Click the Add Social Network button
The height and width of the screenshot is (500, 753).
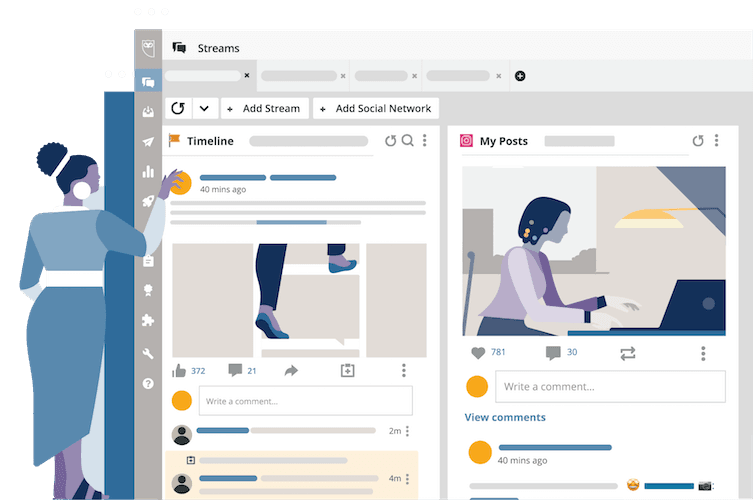point(376,108)
